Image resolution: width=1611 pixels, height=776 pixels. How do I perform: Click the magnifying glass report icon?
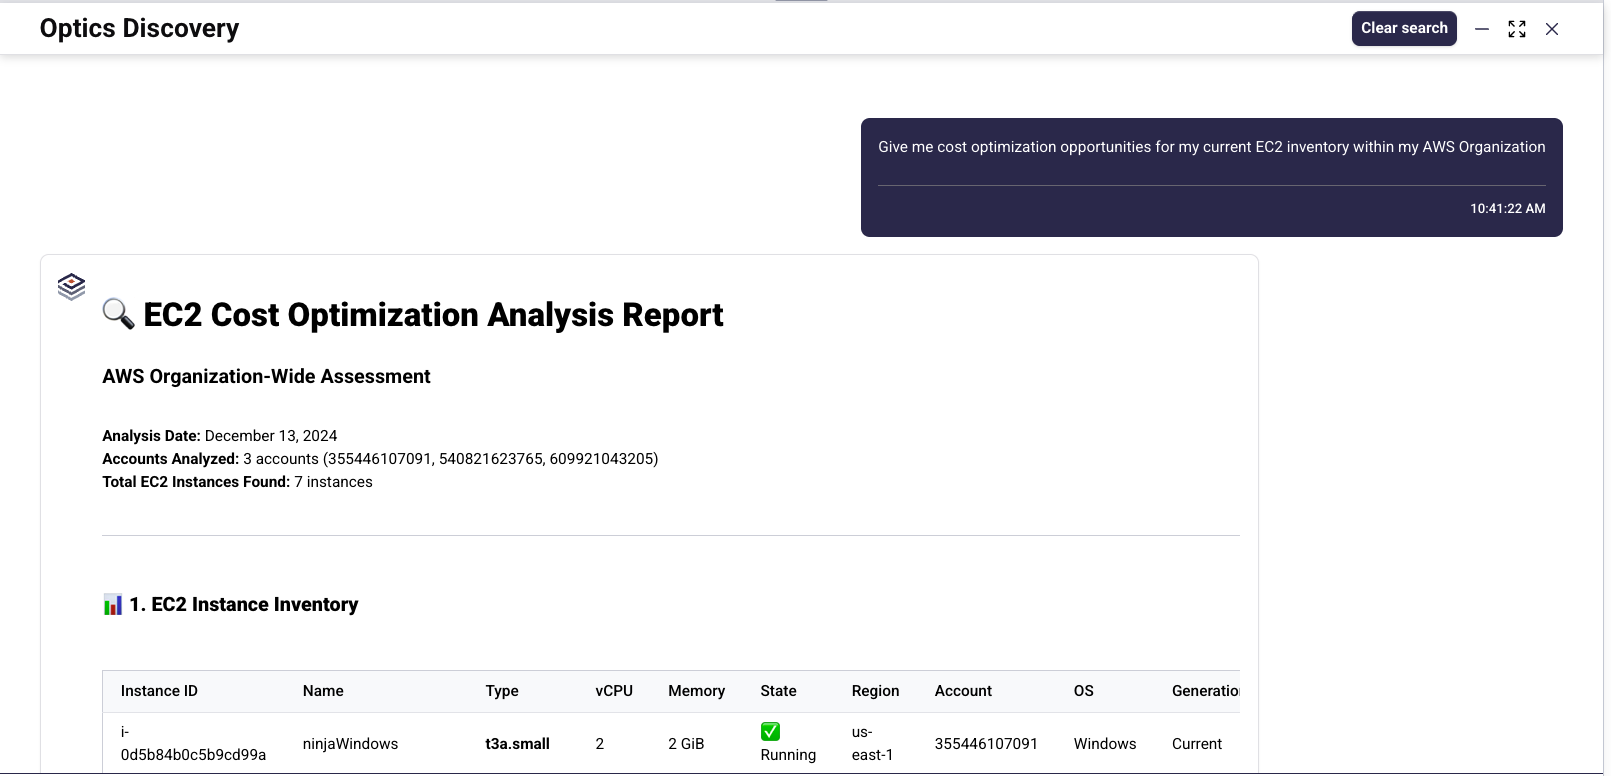click(x=118, y=314)
